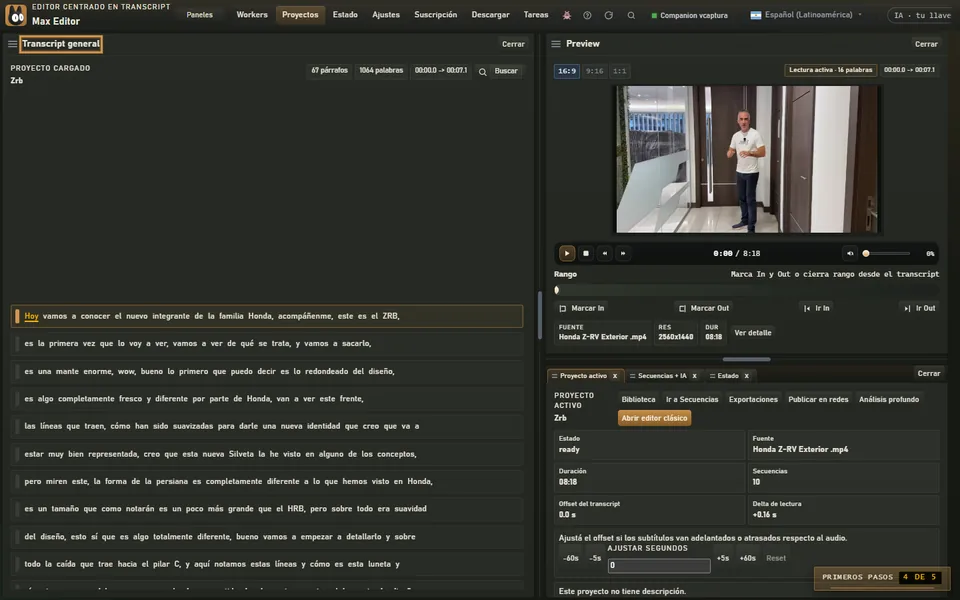Click the Max Editor cat logo

pyautogui.click(x=15, y=15)
